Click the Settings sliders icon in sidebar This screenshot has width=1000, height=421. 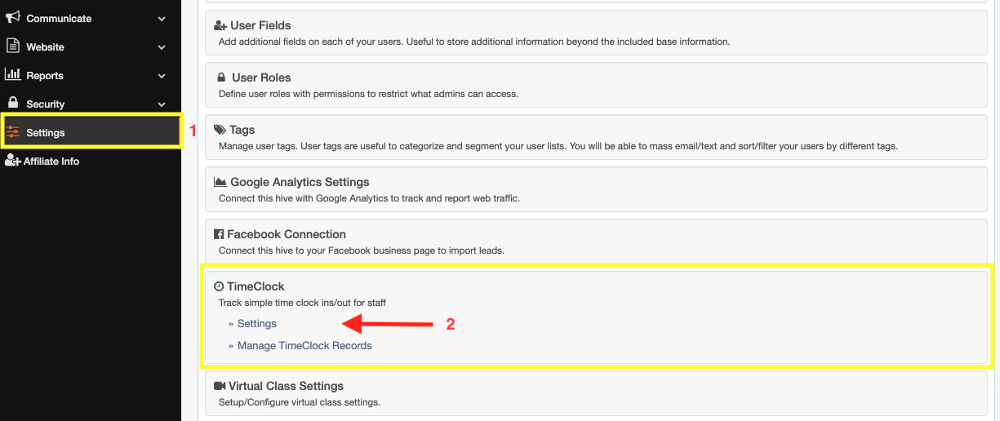[13, 133]
